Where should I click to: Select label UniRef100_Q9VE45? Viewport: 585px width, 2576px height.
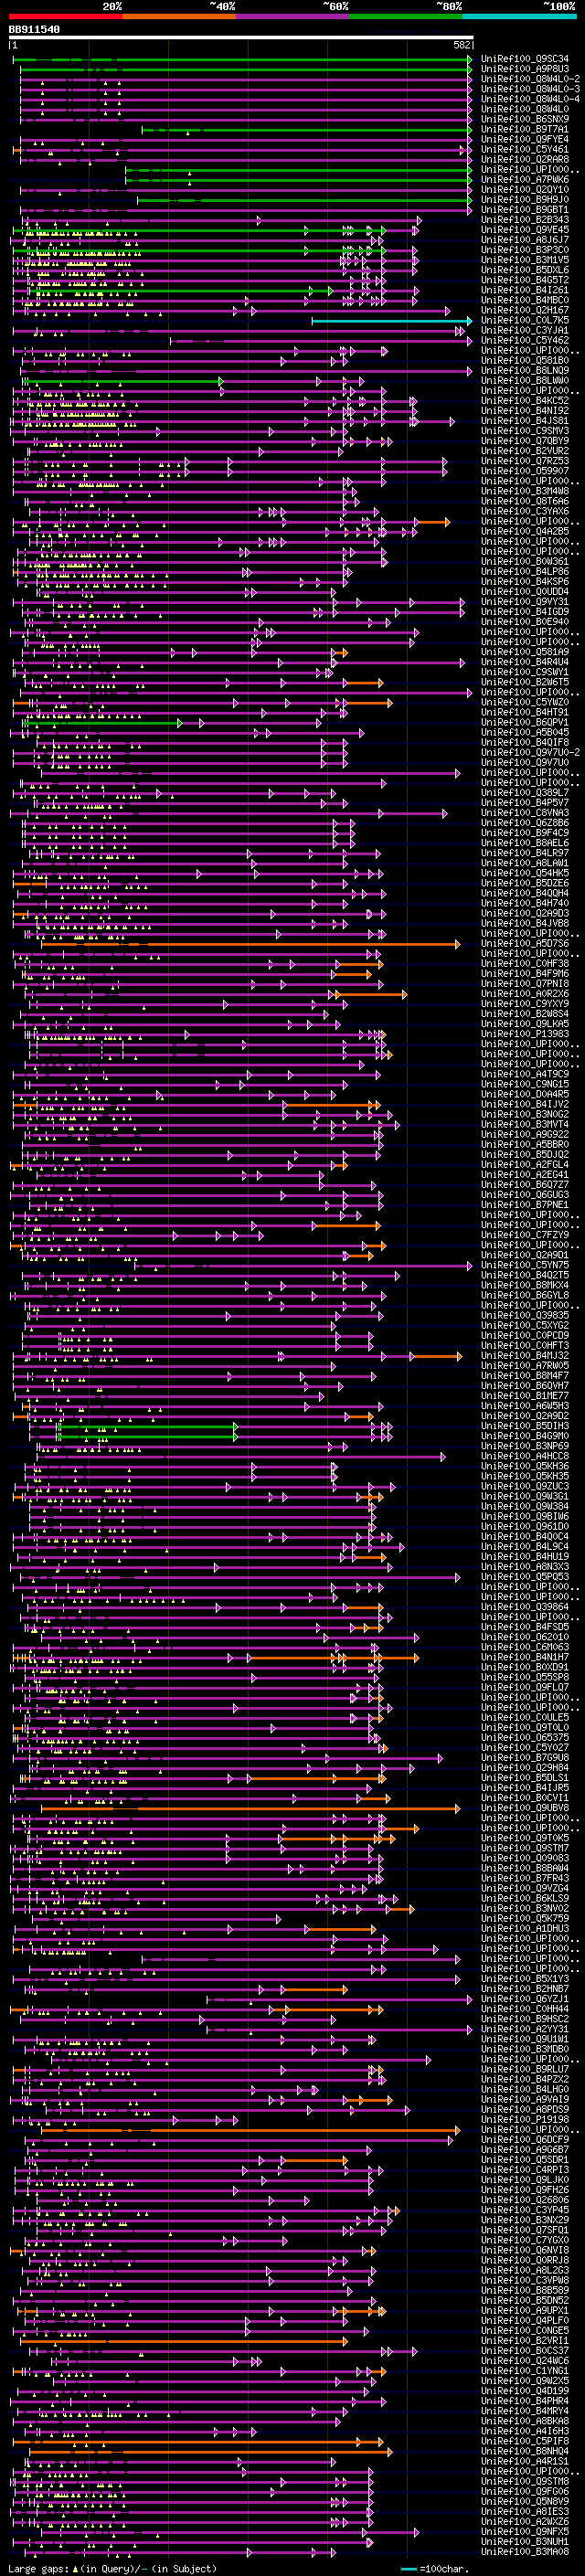coord(524,230)
